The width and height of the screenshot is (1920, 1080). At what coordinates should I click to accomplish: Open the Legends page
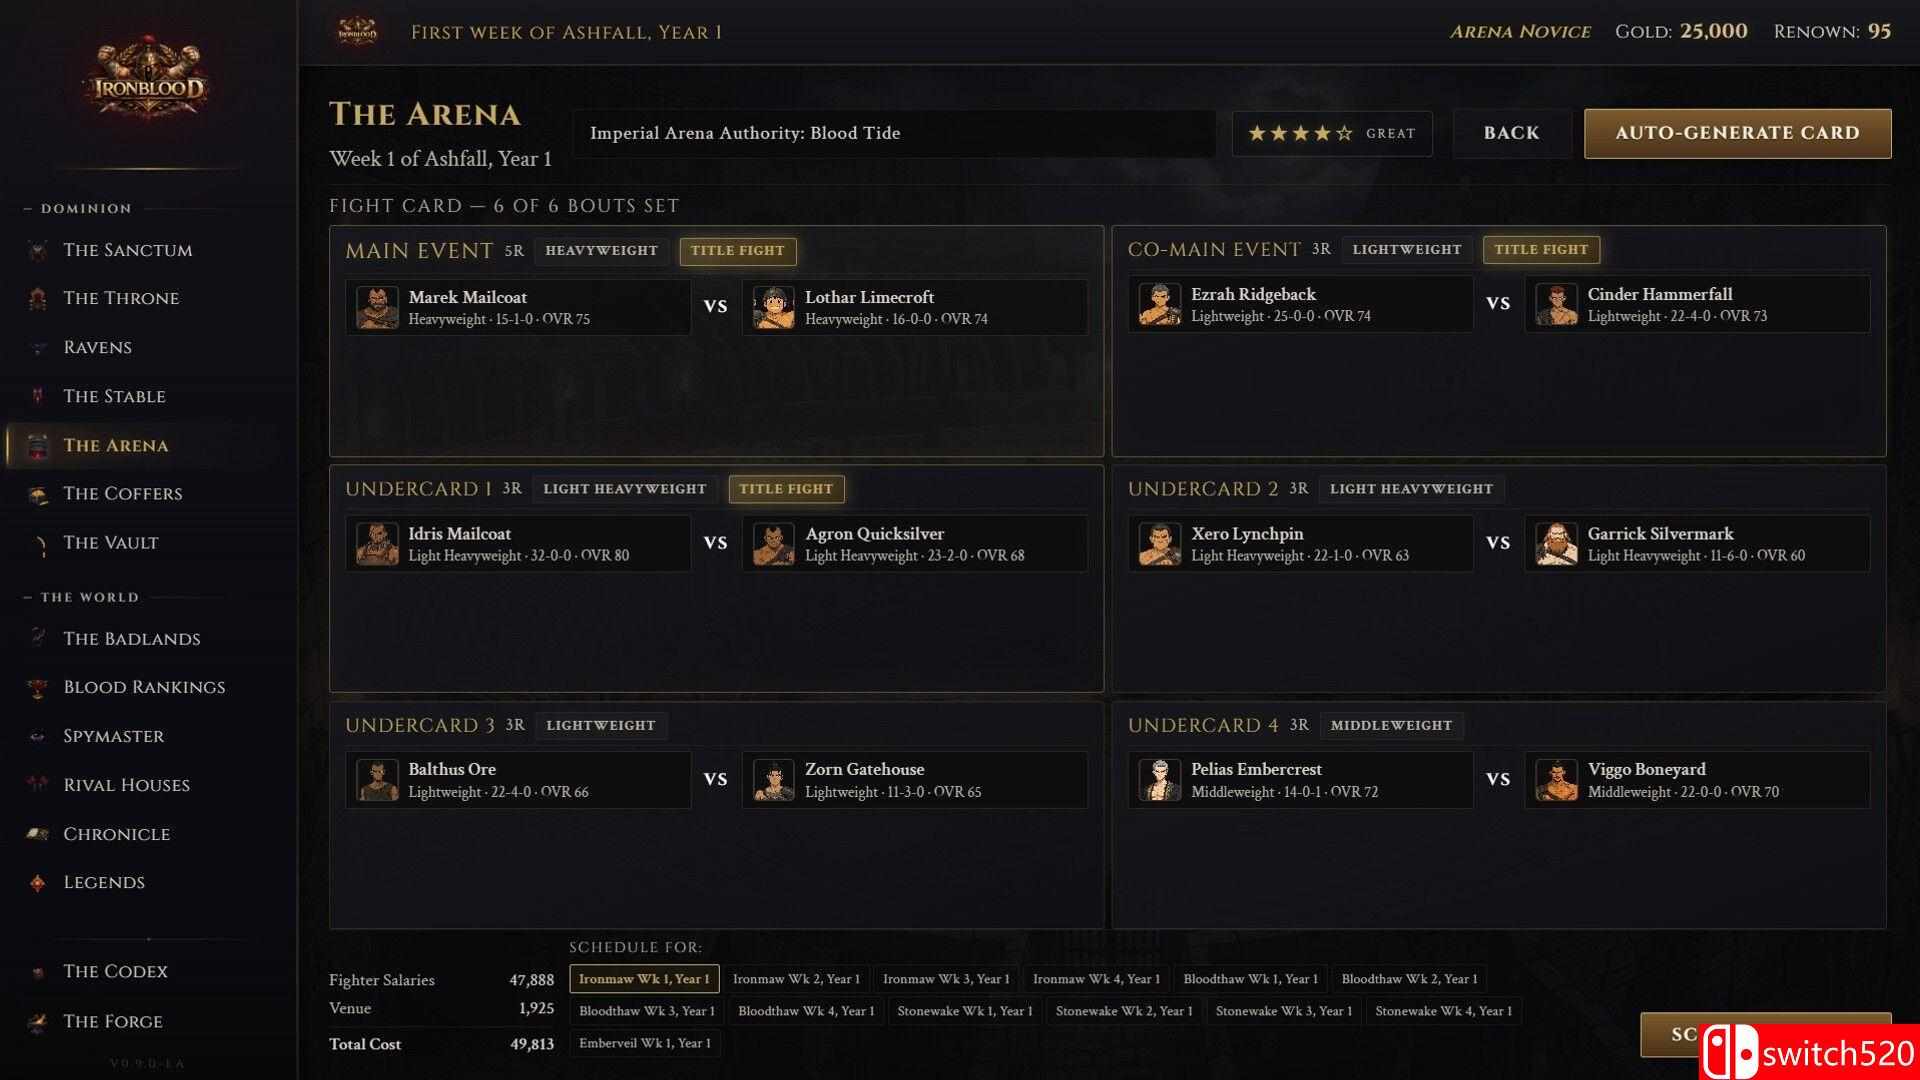point(150,882)
